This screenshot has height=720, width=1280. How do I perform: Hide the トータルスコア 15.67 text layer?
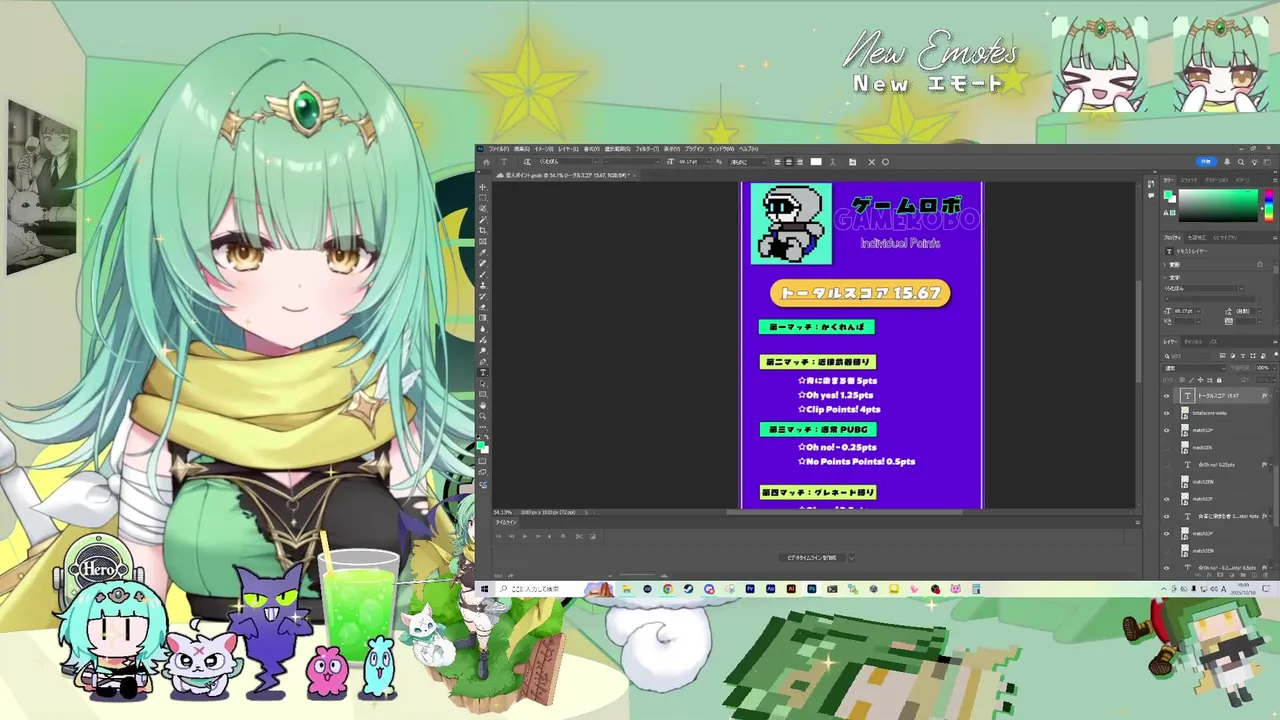pyautogui.click(x=1166, y=395)
